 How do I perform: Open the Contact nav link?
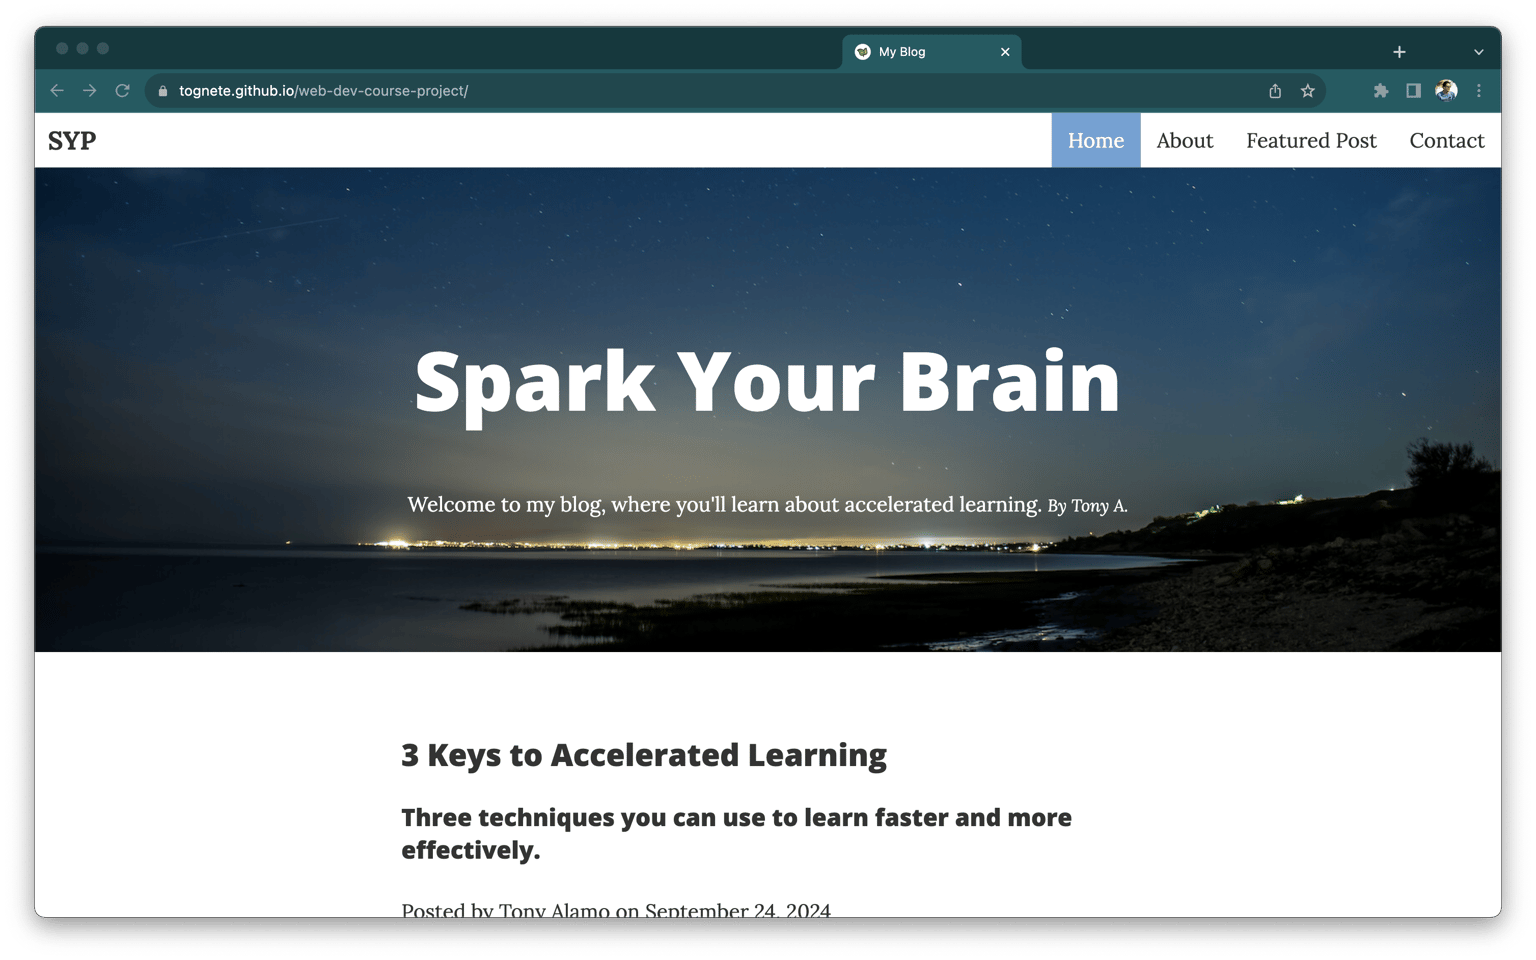[1447, 141]
